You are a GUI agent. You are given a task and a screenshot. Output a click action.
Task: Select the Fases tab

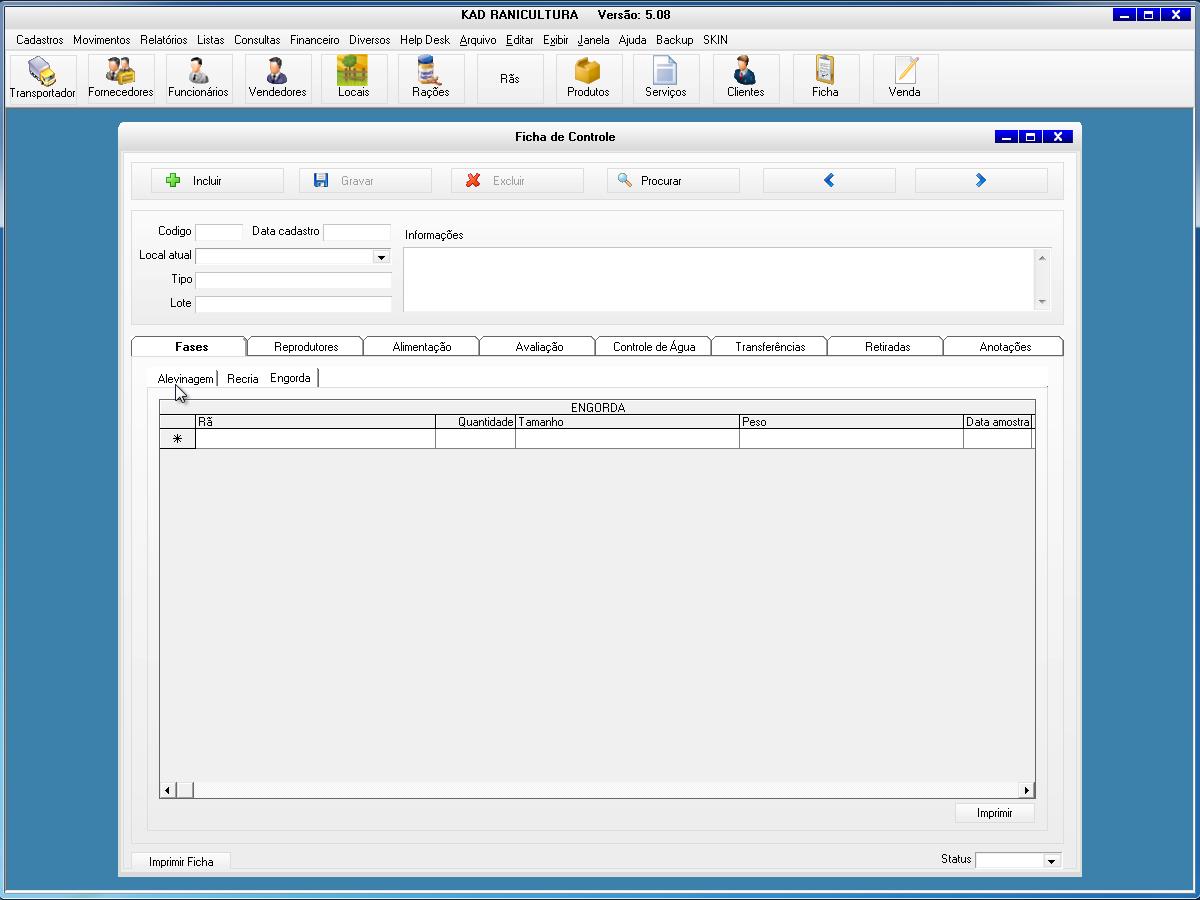point(190,347)
